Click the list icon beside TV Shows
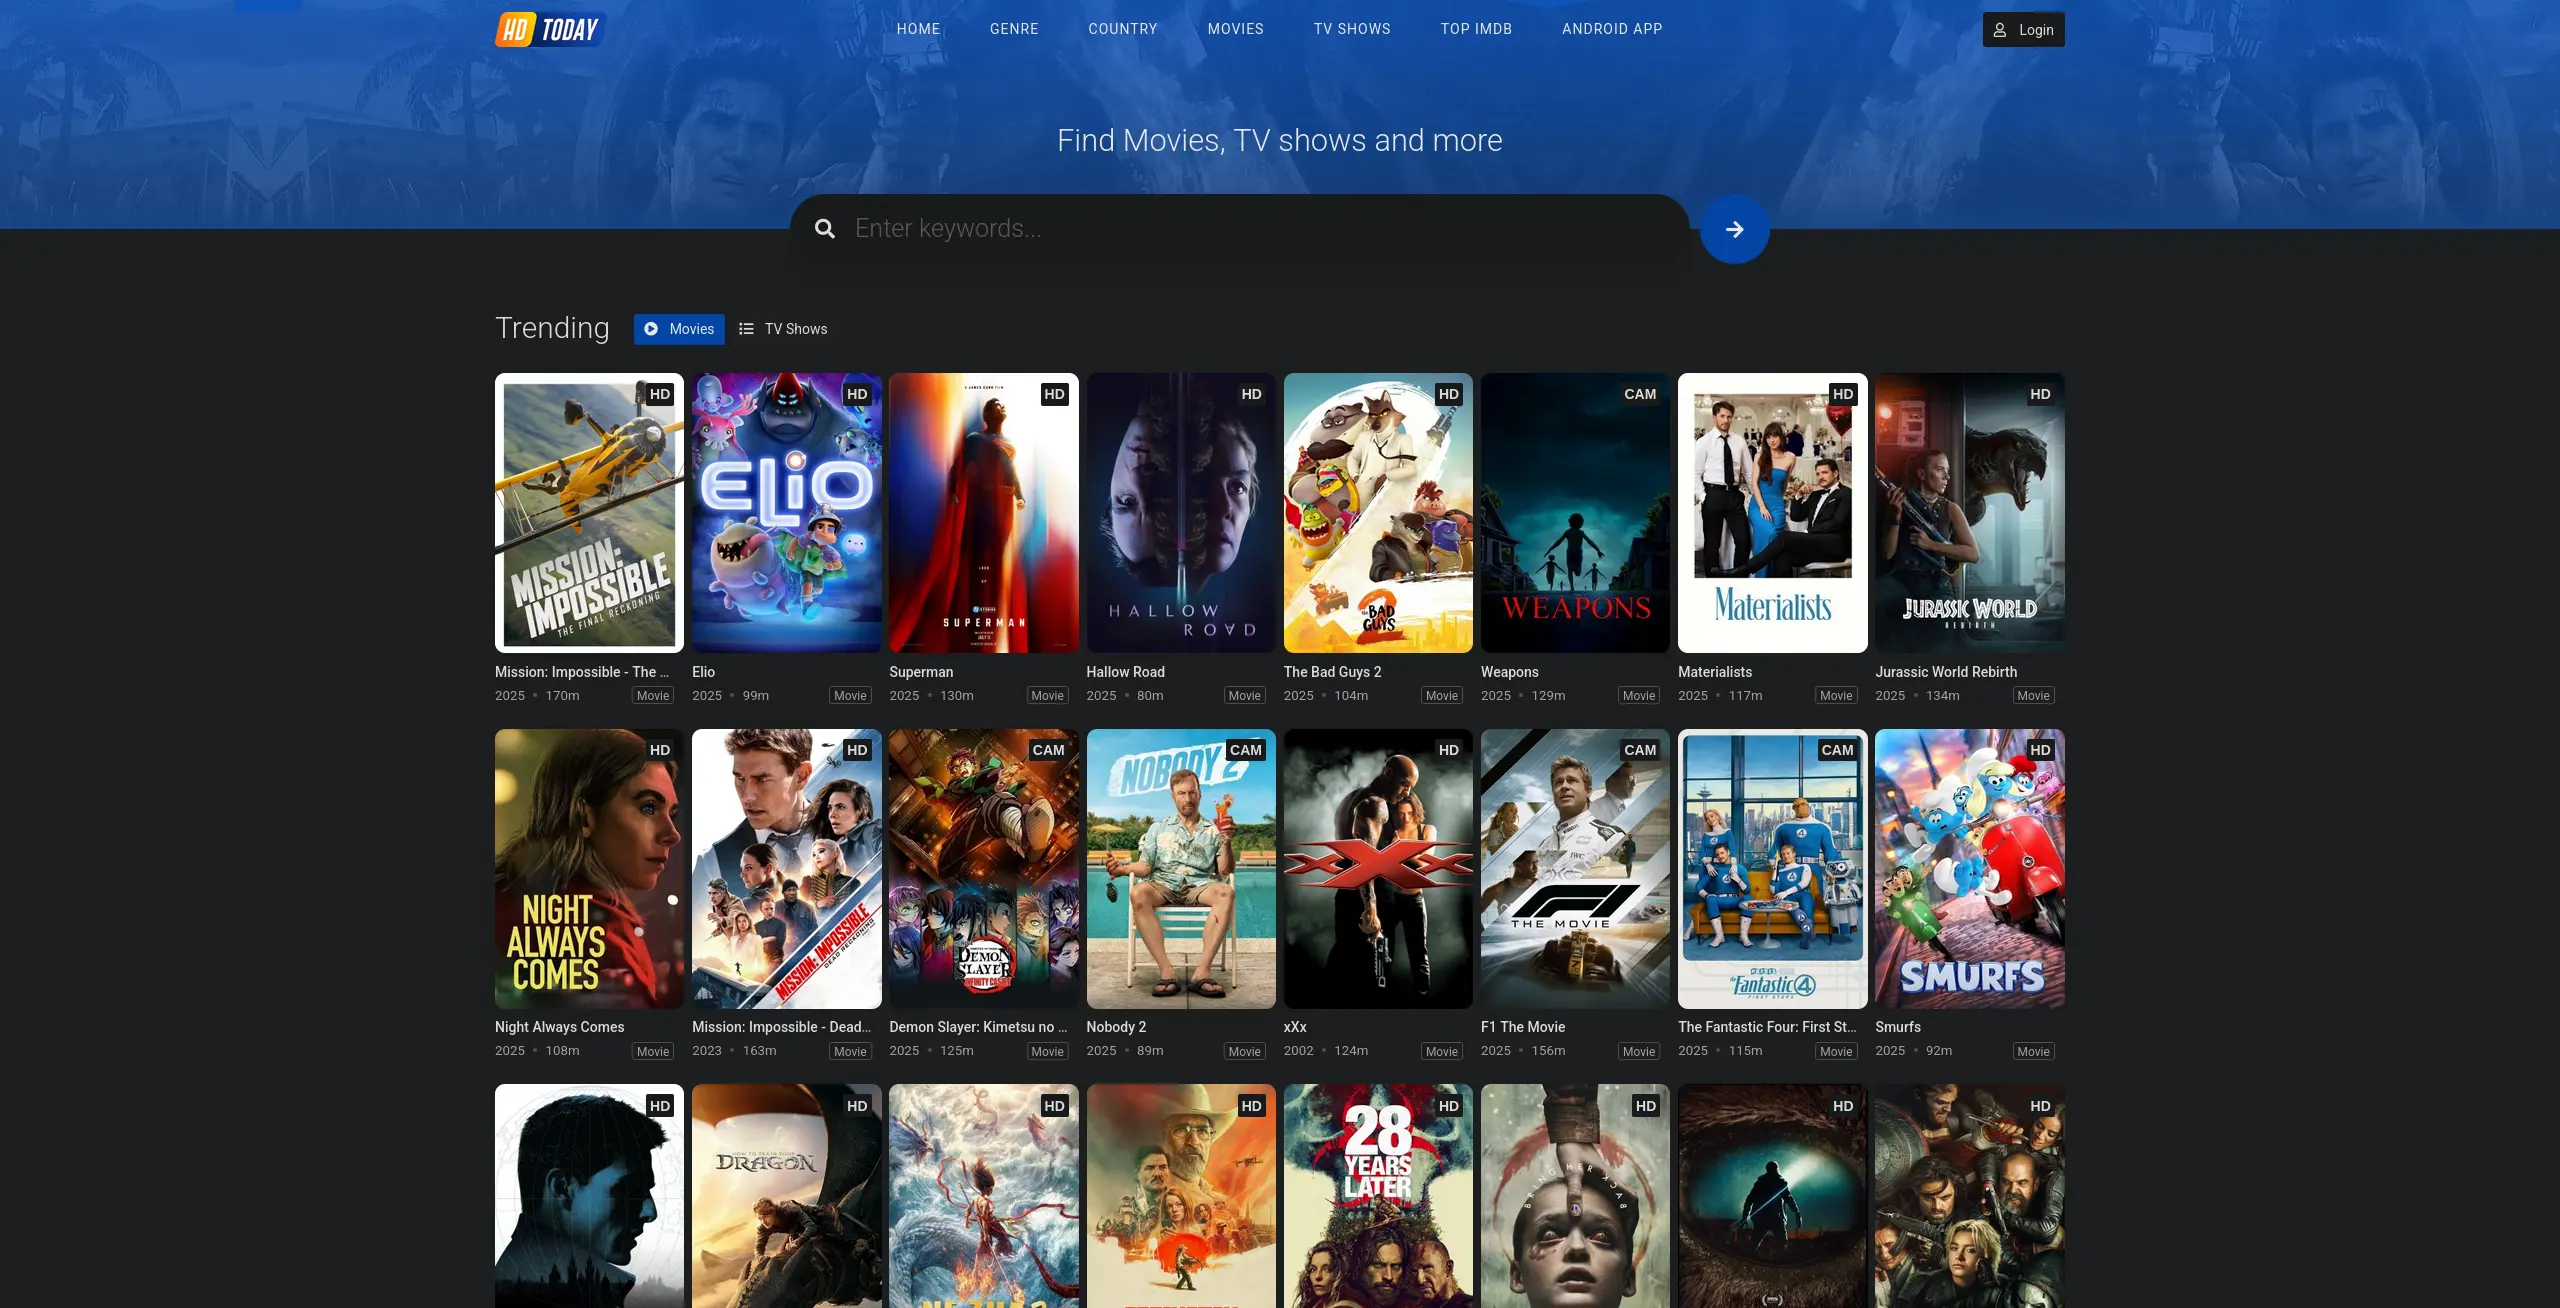The height and width of the screenshot is (1308, 2560). 746,329
